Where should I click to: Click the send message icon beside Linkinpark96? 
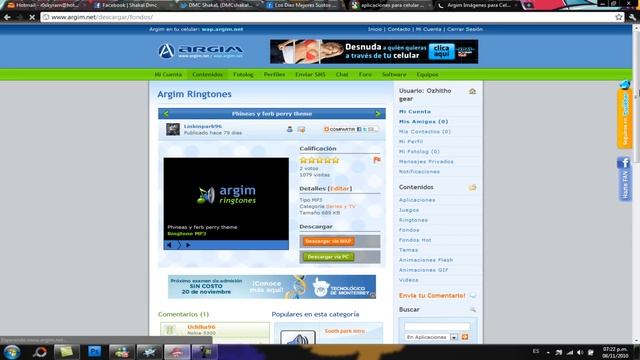click(301, 129)
